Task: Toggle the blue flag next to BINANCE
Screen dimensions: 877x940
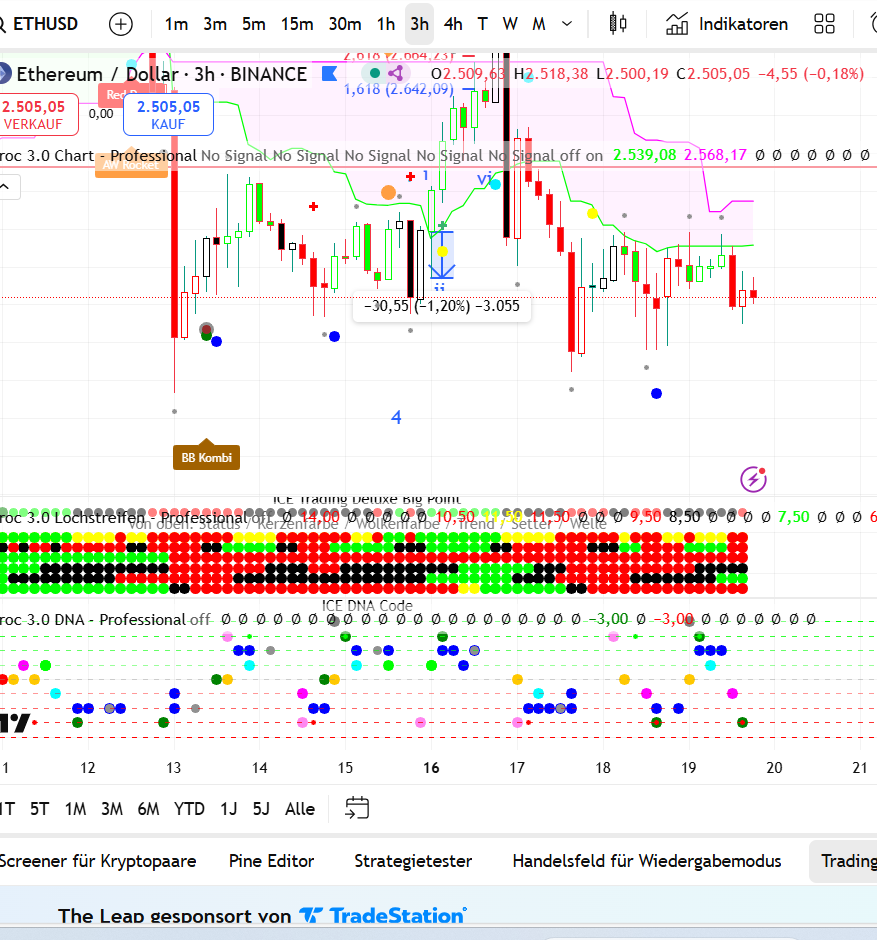Action: click(328, 73)
